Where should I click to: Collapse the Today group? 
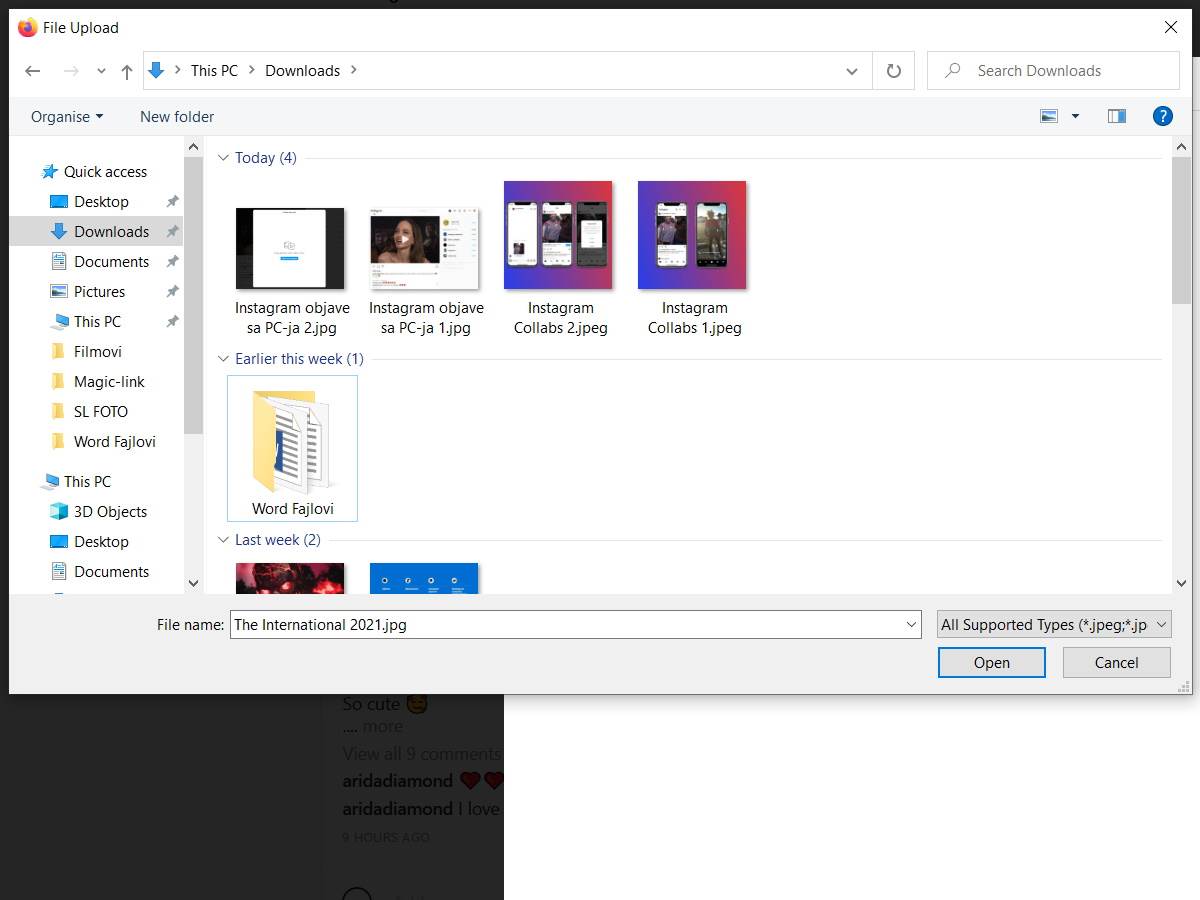click(222, 157)
